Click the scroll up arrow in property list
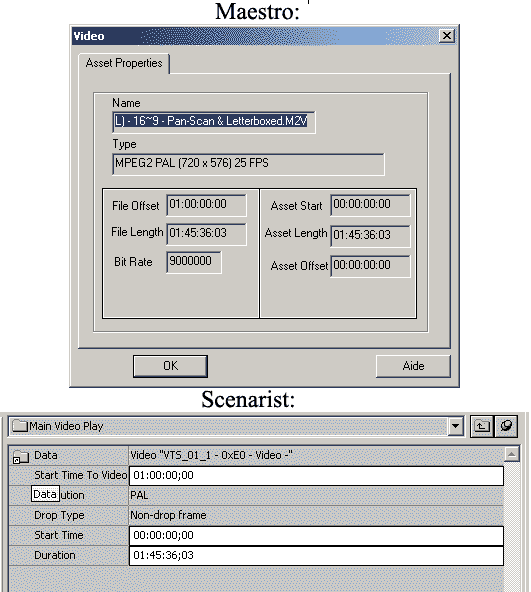The width and height of the screenshot is (531, 592). click(x=511, y=454)
